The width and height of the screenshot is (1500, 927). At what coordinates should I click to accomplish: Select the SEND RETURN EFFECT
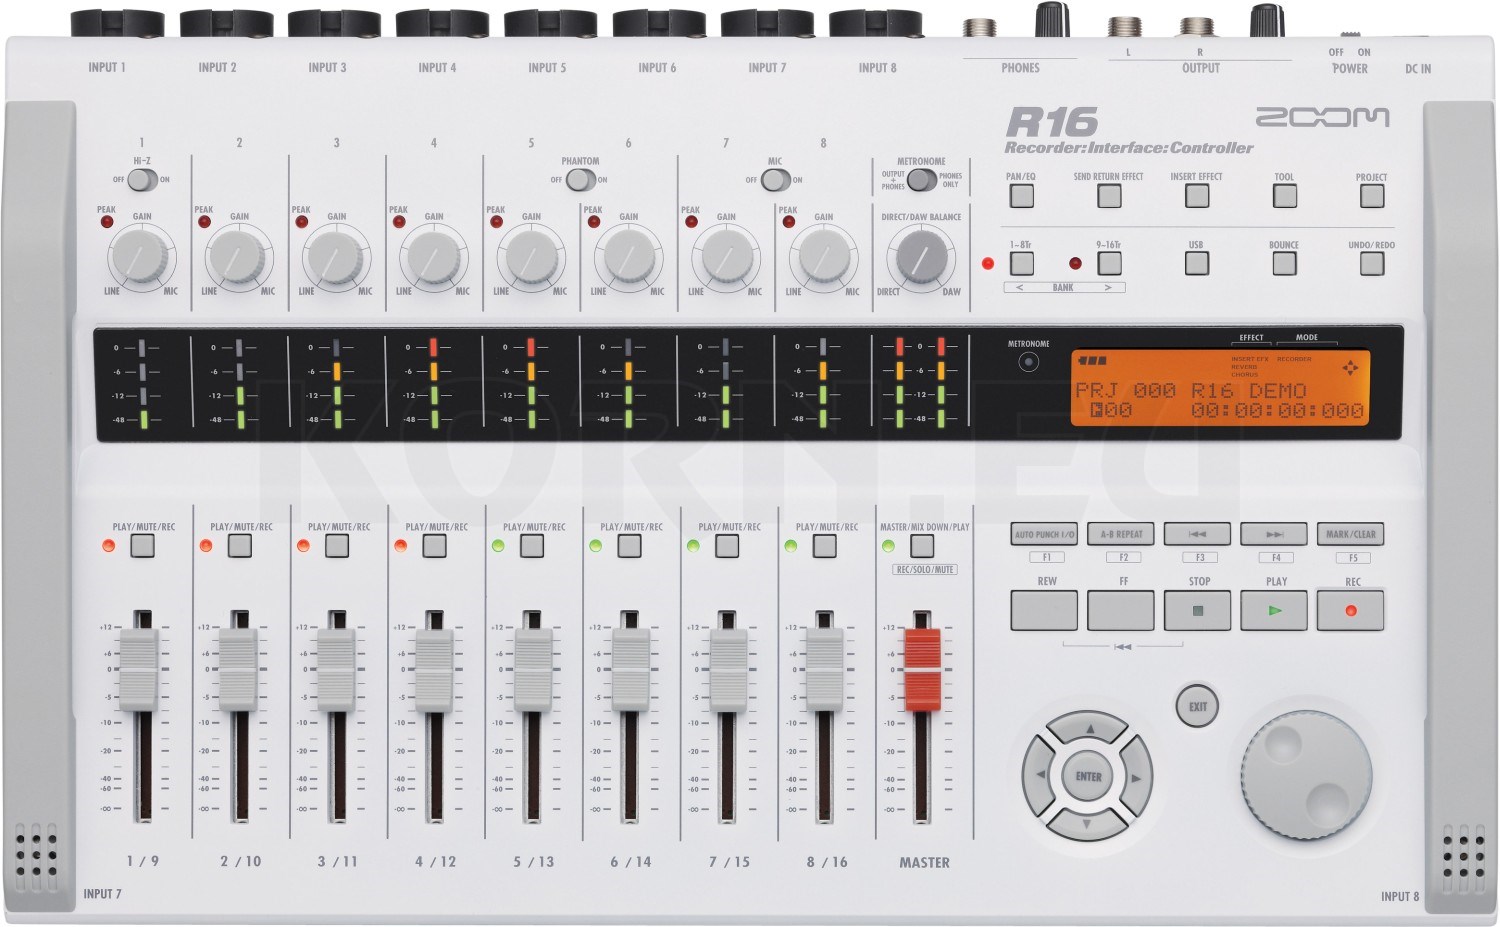pos(1108,195)
